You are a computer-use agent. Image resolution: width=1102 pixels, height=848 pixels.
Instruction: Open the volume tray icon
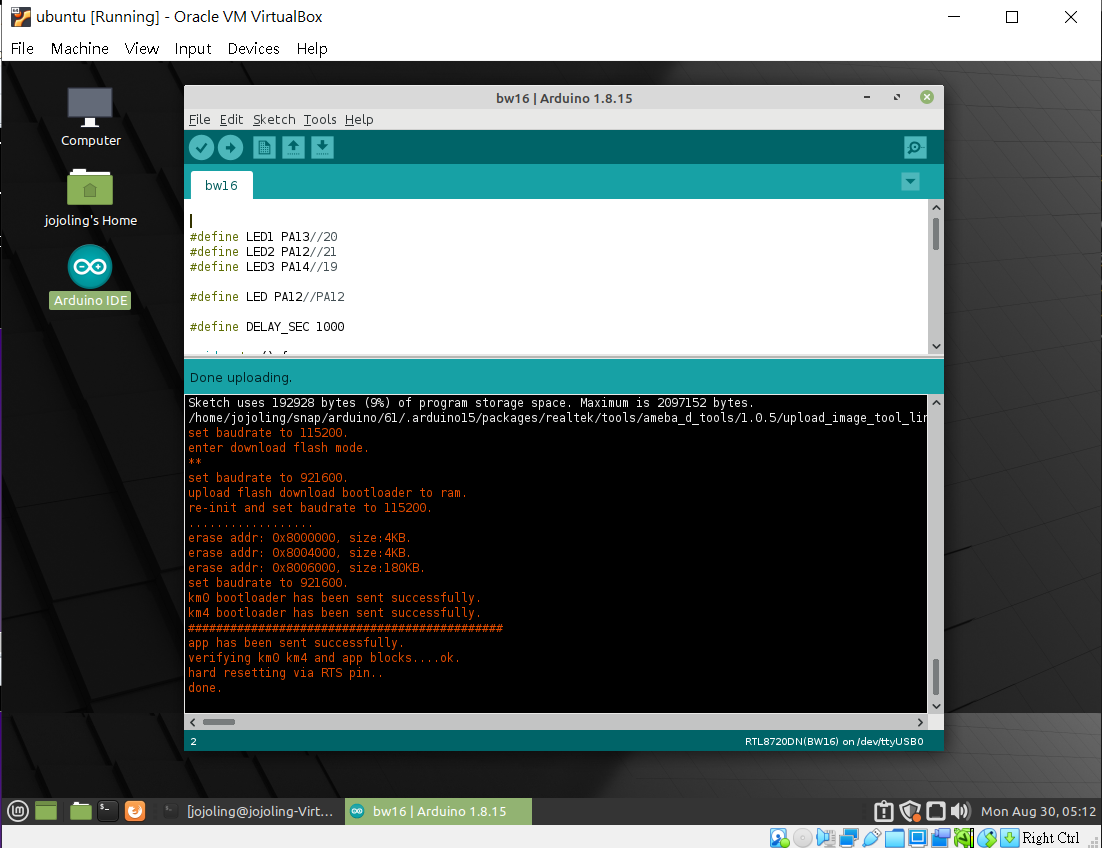pyautogui.click(x=959, y=811)
